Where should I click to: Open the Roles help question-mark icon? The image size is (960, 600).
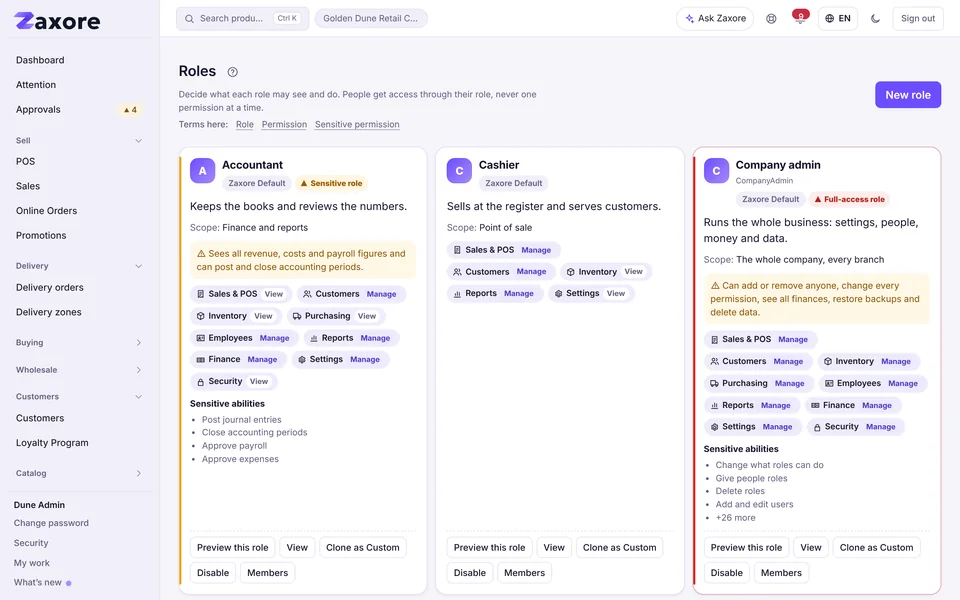point(233,72)
